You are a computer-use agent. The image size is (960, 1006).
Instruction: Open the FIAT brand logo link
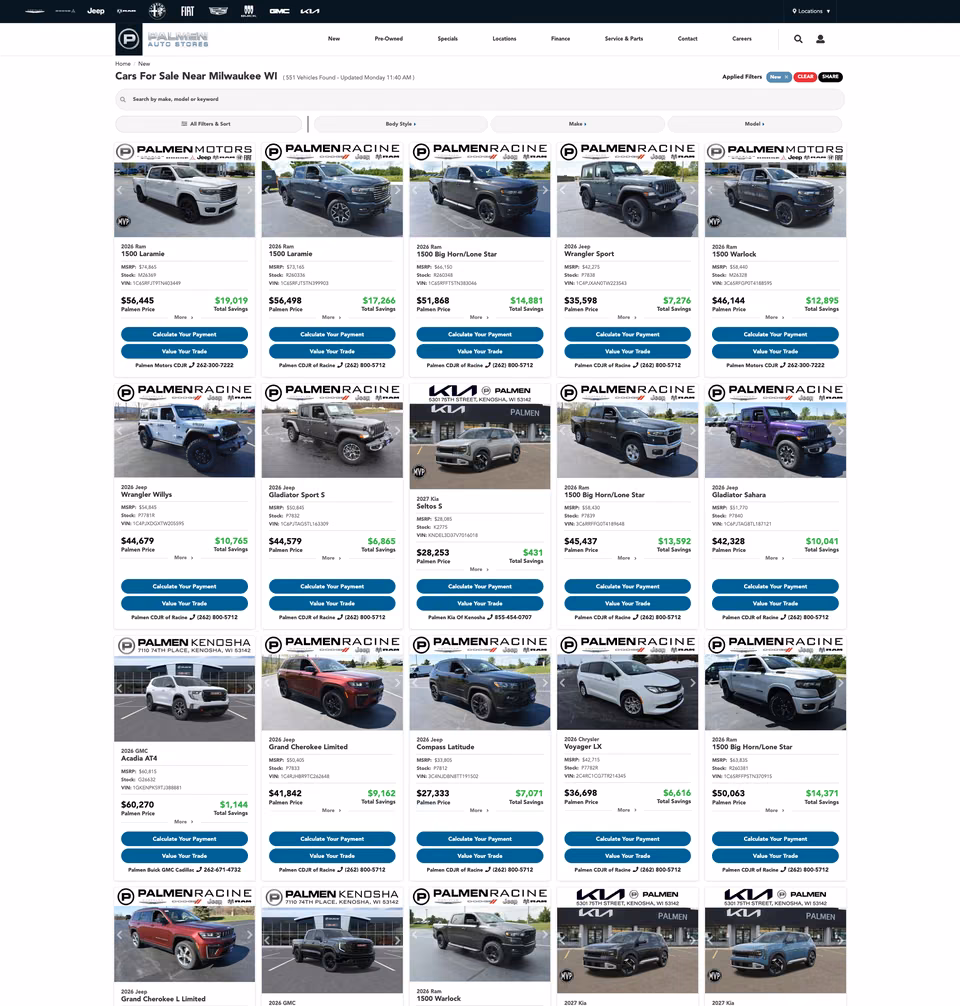(x=187, y=11)
